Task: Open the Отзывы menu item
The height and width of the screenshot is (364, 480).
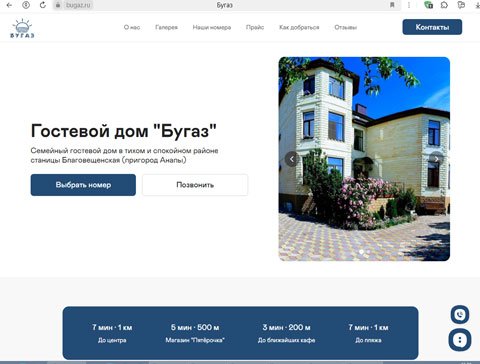Action: [x=346, y=27]
